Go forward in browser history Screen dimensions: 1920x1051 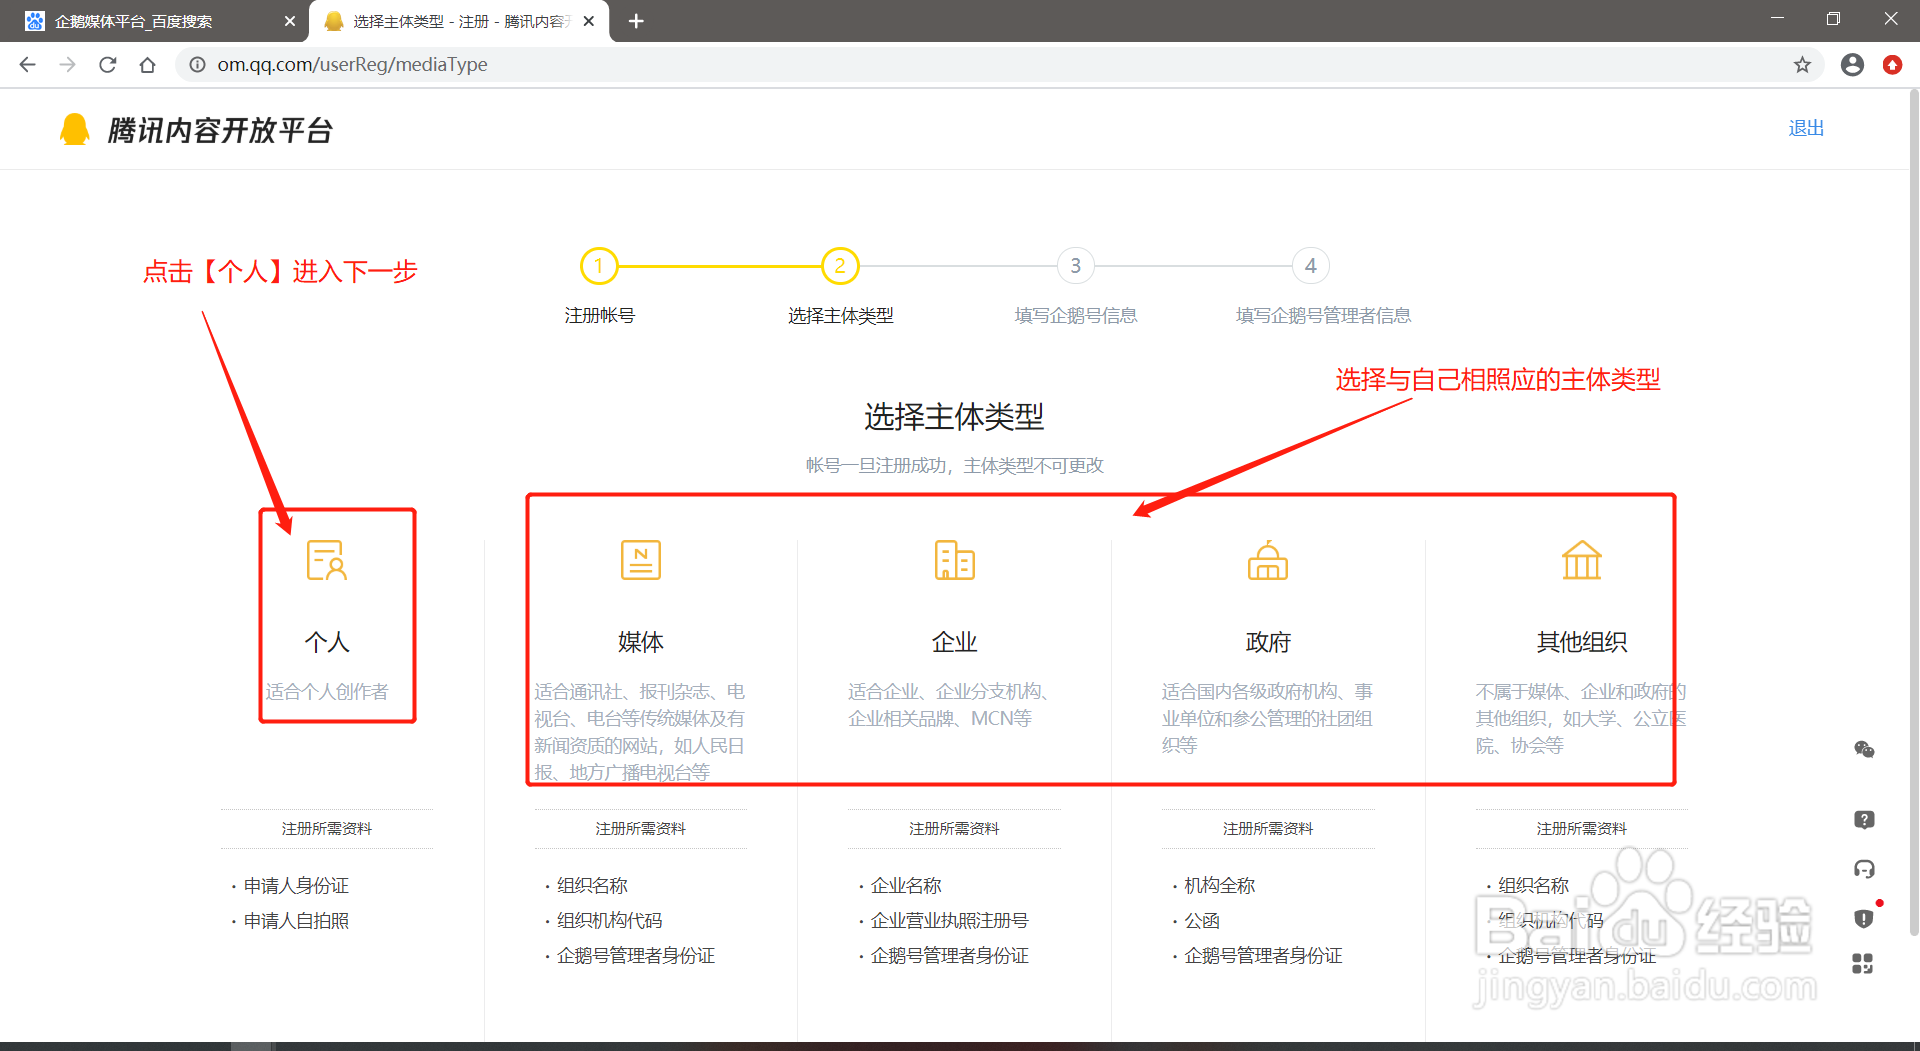point(67,65)
